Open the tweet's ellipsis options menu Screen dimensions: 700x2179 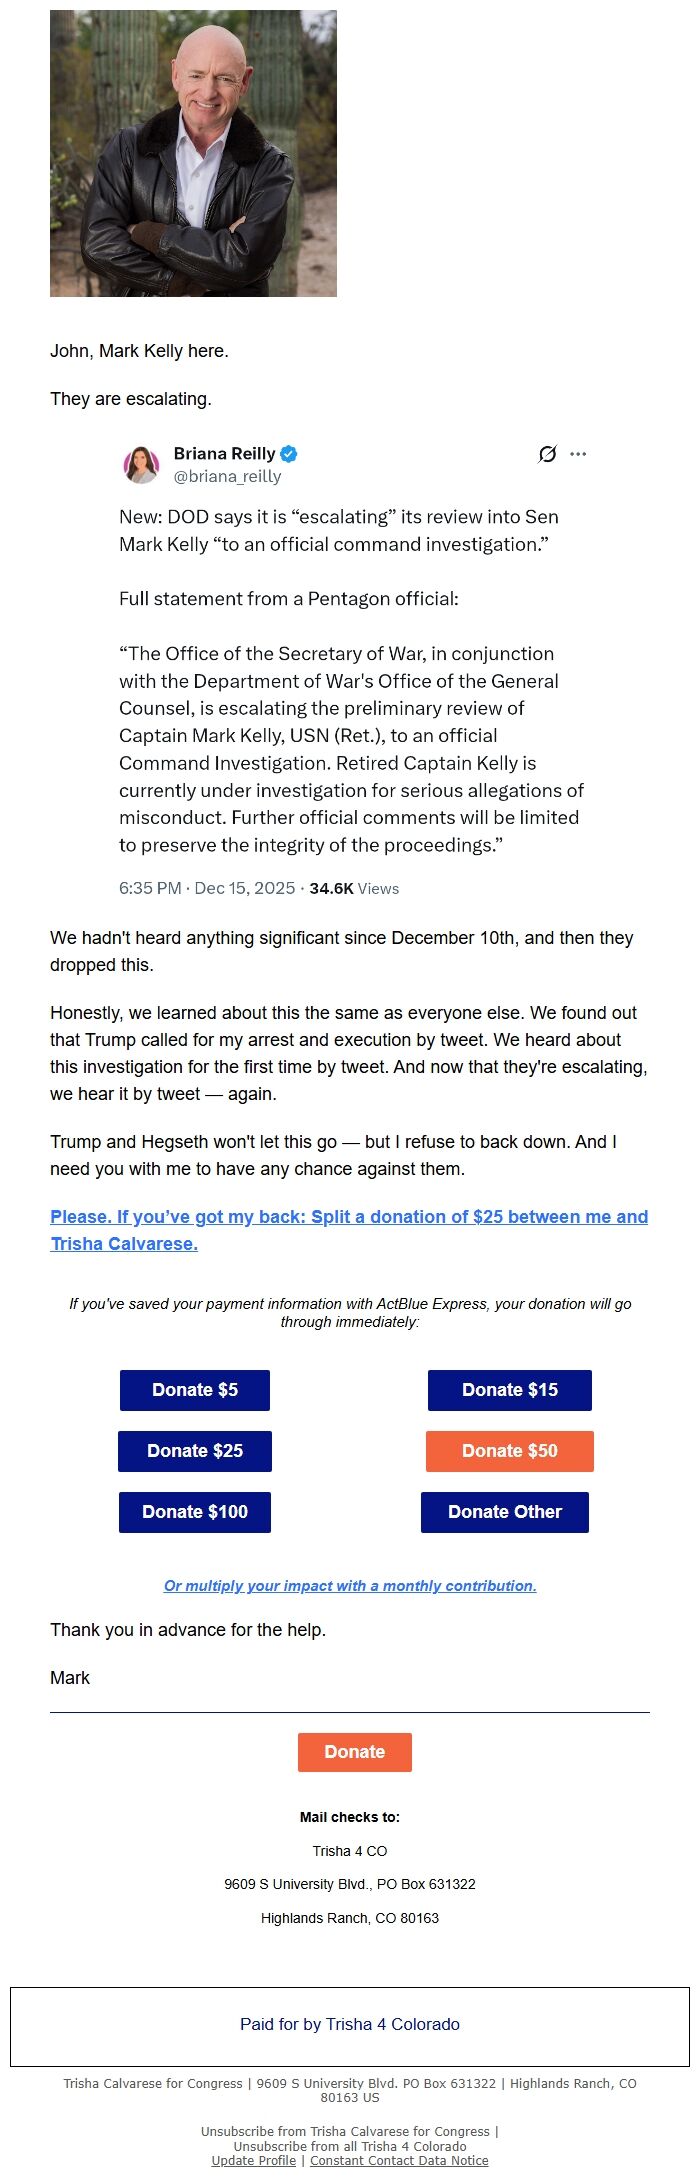(577, 454)
